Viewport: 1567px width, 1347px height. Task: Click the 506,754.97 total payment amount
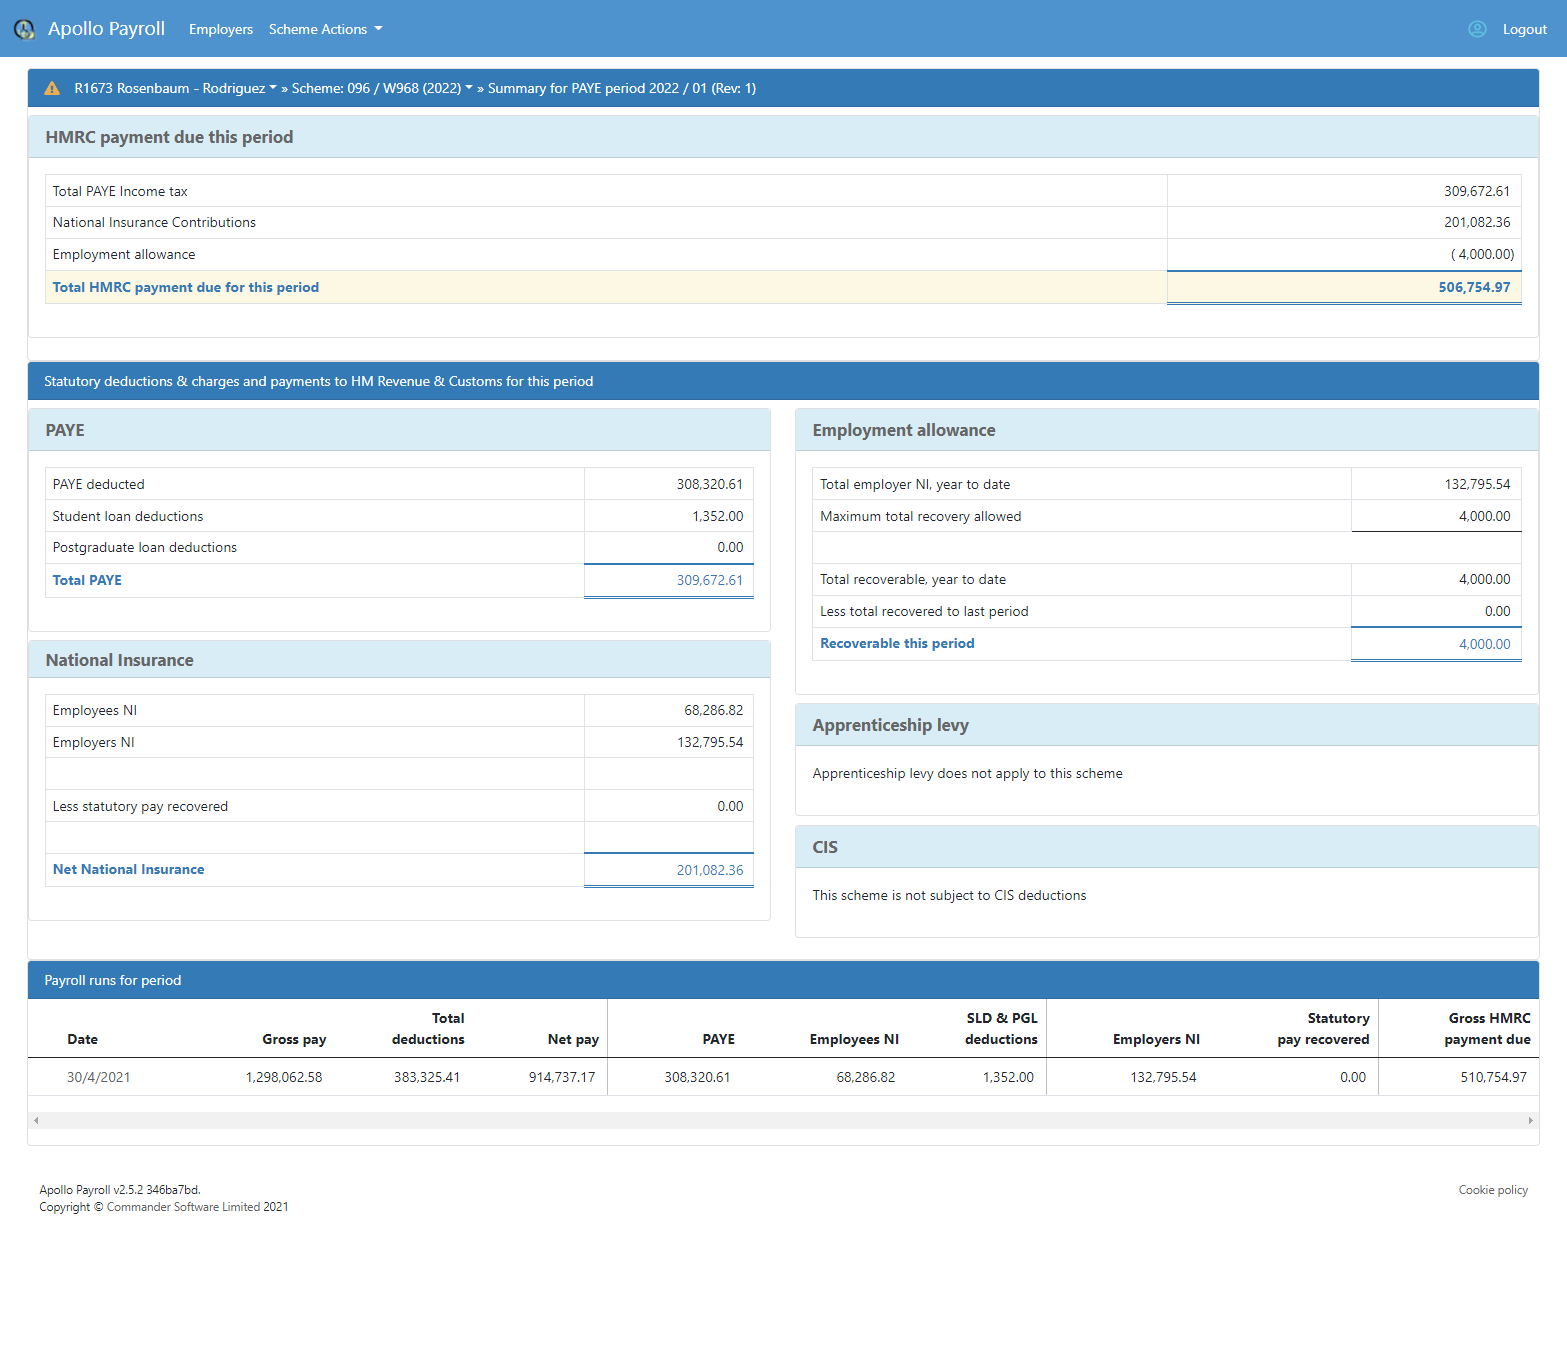point(1473,287)
